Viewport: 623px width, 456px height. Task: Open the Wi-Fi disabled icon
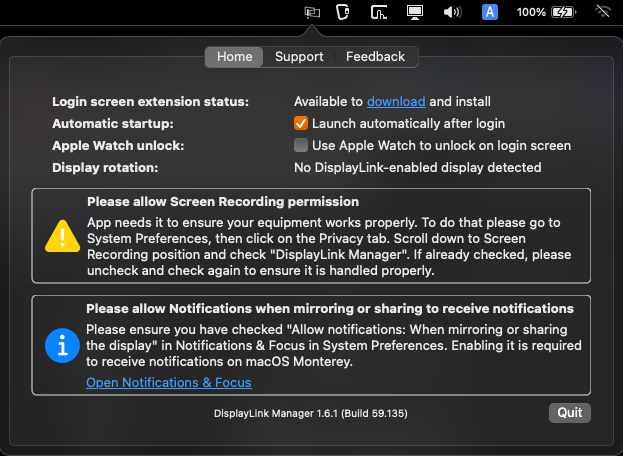603,12
